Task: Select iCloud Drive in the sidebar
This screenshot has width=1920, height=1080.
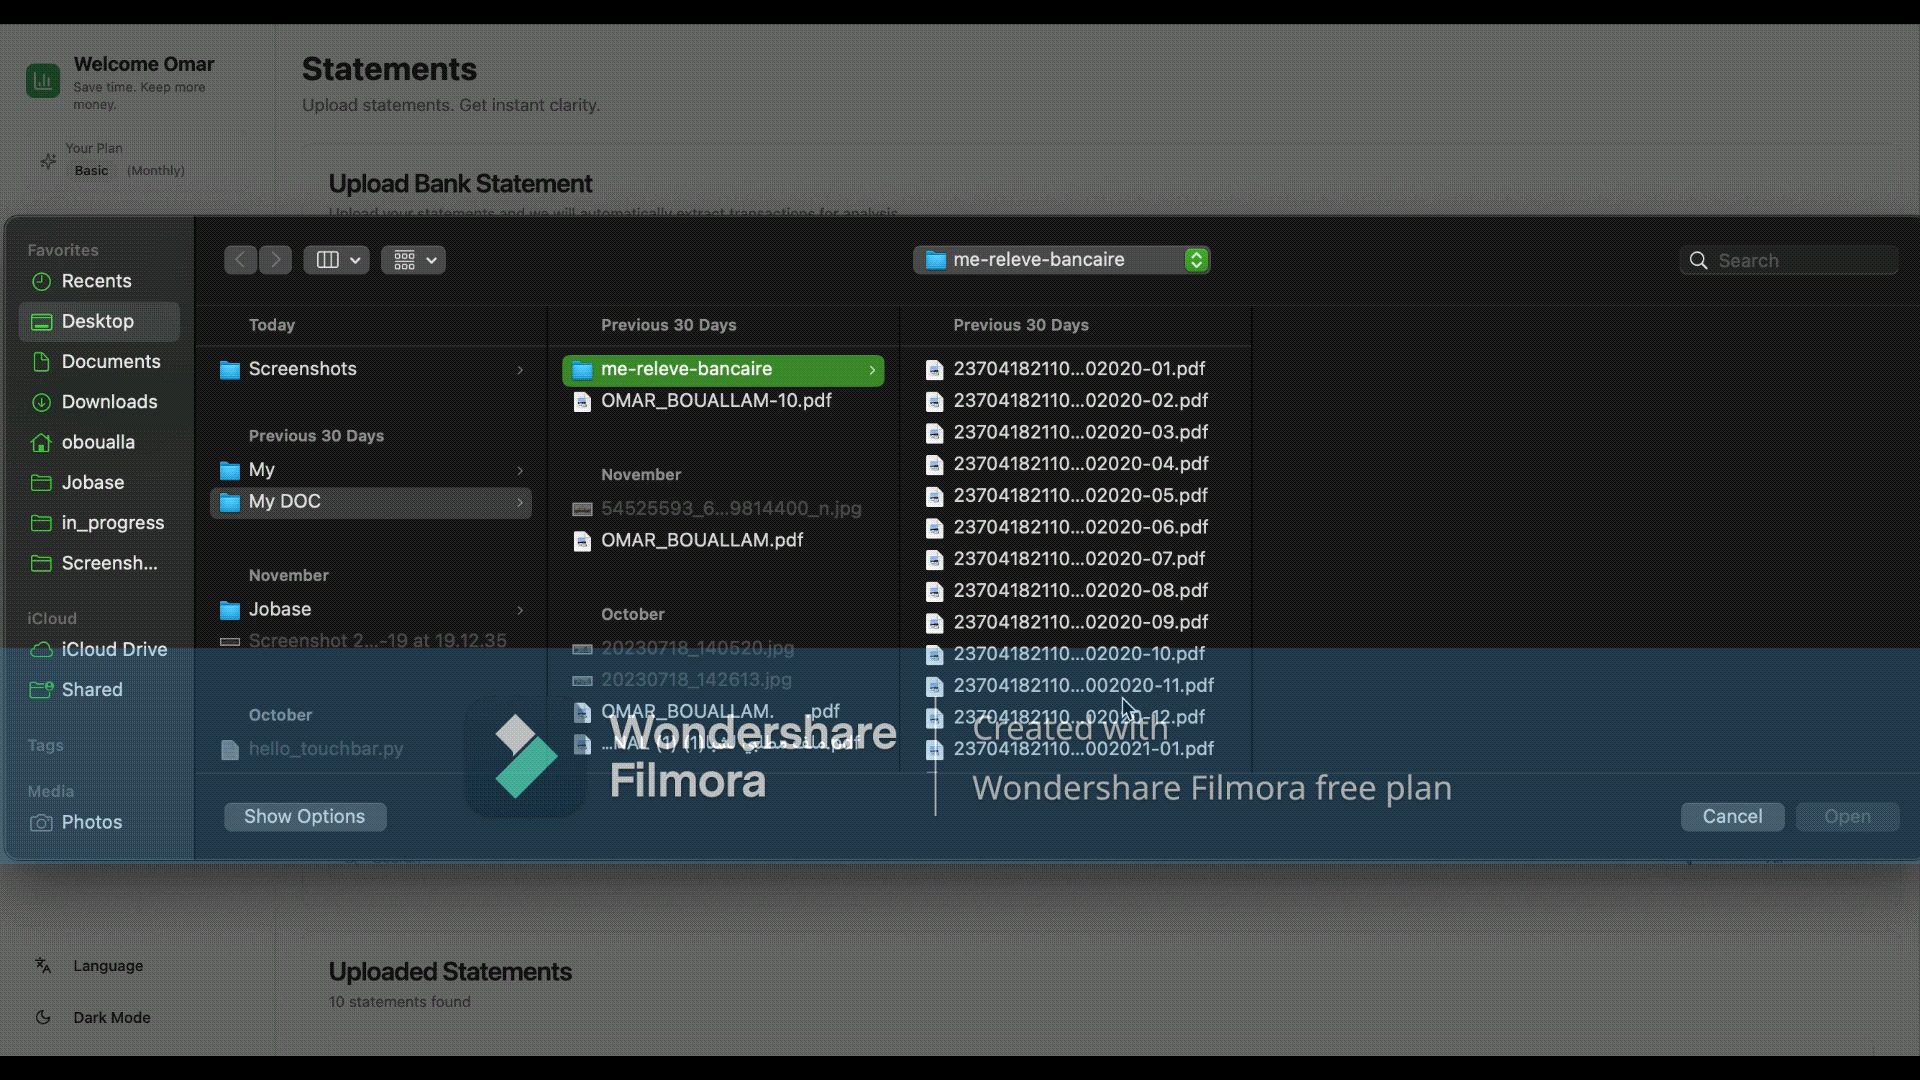Action: 114,650
